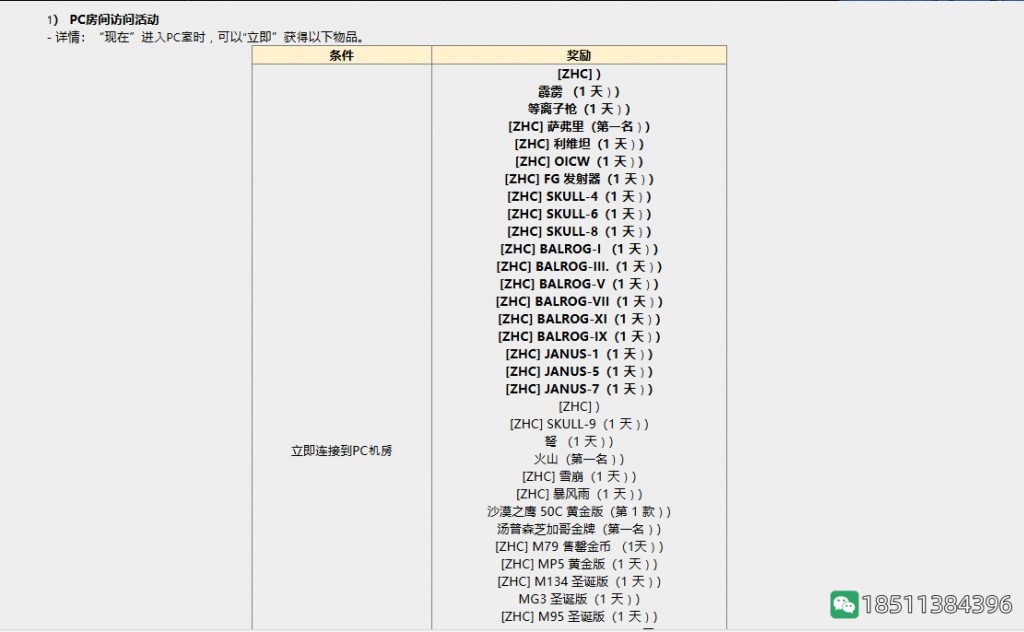Click the WeChat icon in bottom right
Viewport: 1024px width, 632px height.
click(846, 603)
